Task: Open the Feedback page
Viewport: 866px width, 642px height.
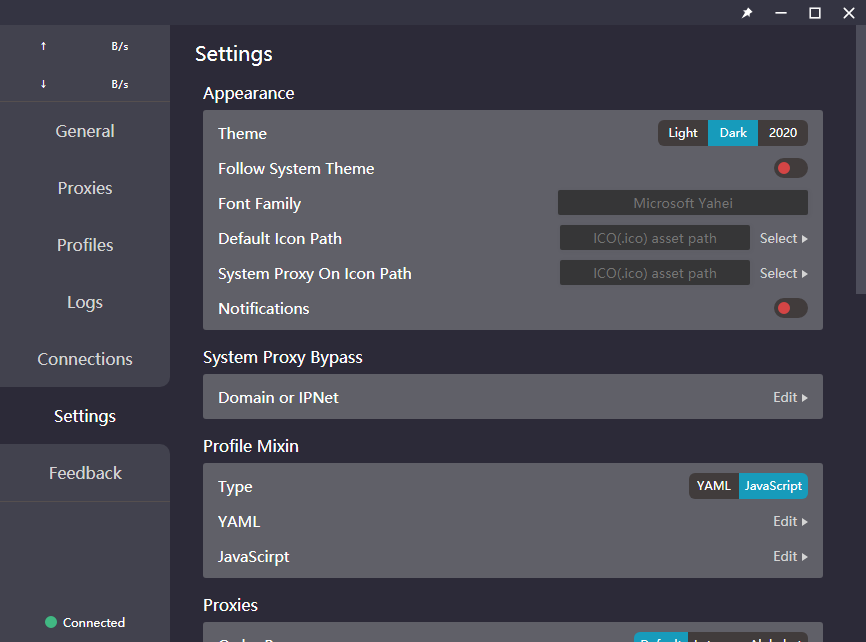Action: (x=85, y=473)
